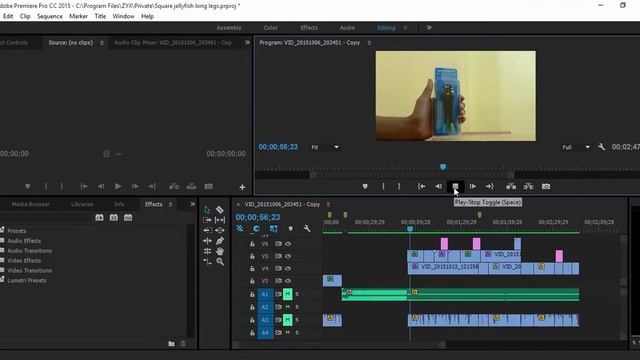Export frame with Program monitor camera icon

[546, 187]
